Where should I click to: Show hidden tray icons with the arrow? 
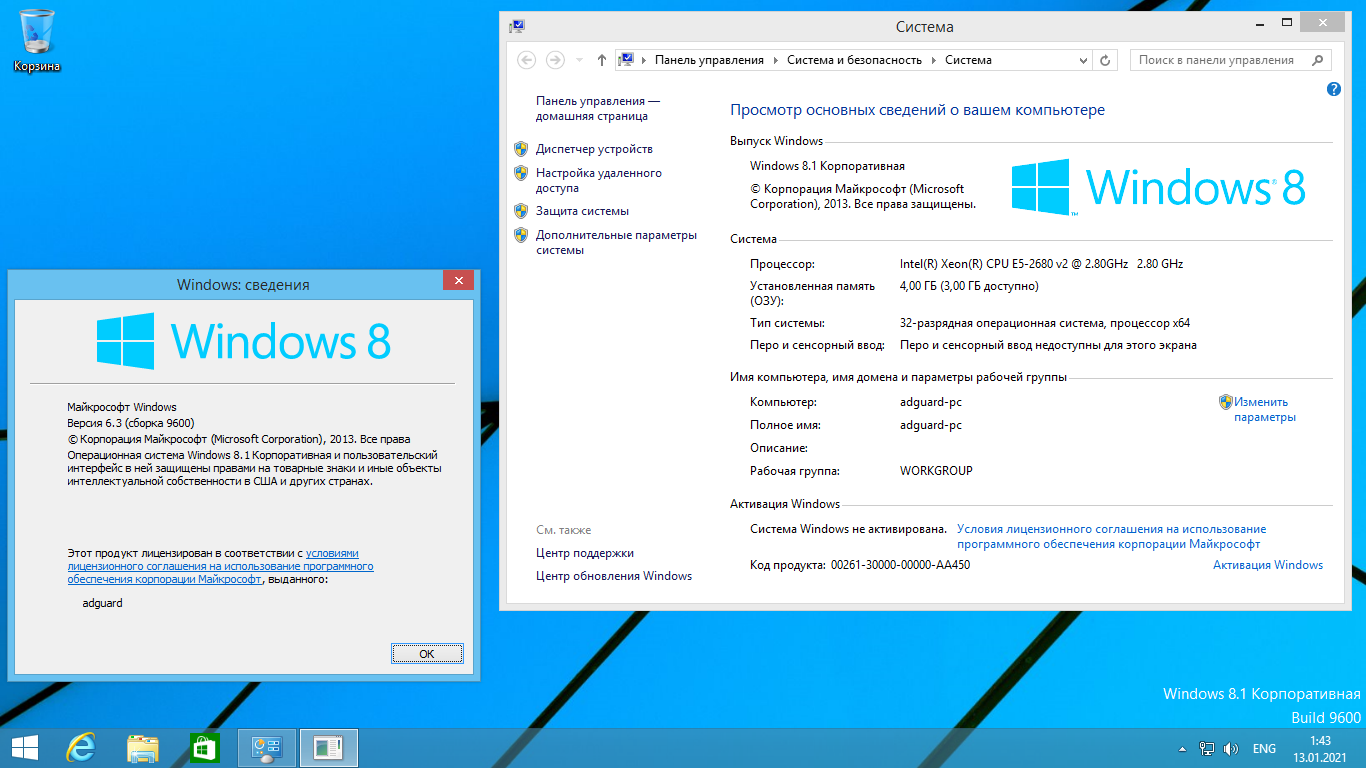tap(1183, 748)
